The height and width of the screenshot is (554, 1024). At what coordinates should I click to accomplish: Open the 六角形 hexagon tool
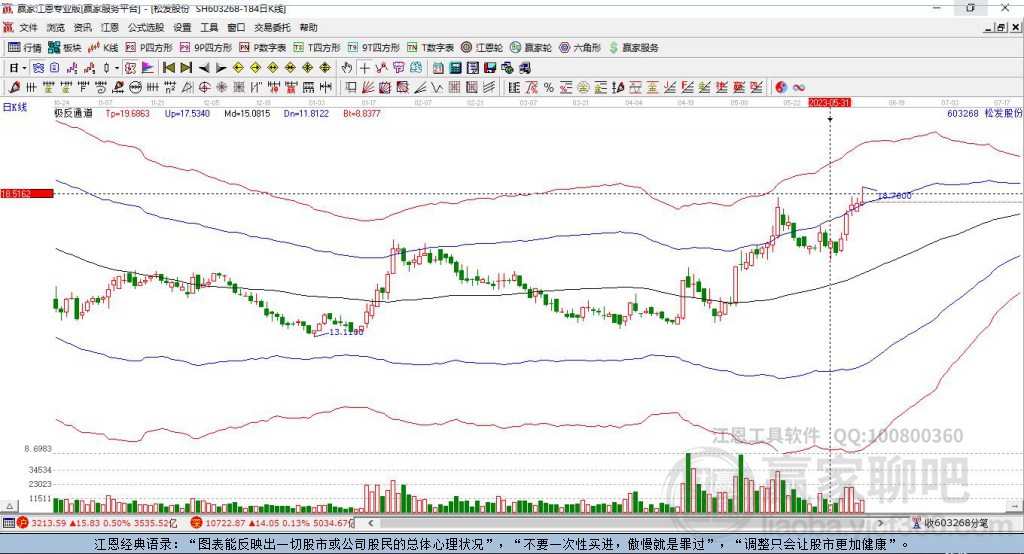point(580,48)
